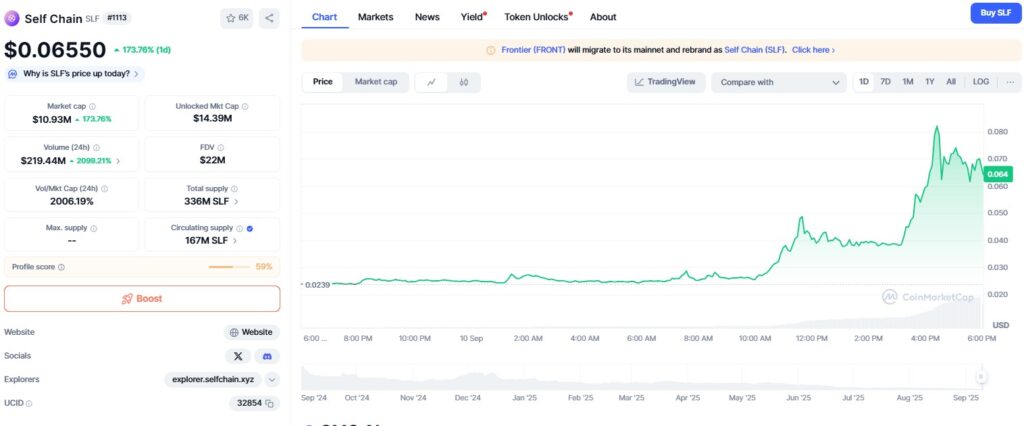Copy the UCID 32854 using copy icon
This screenshot has height=426, width=1024.
click(269, 403)
